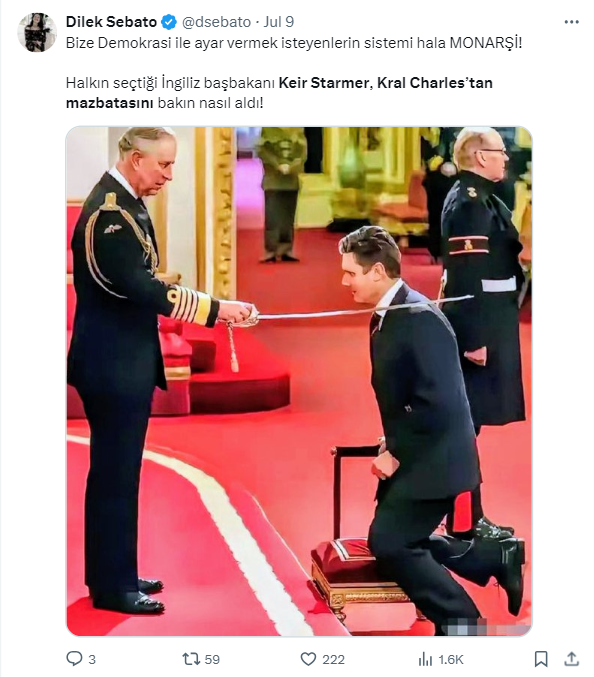Open the three-dot more options menu
Screen dimensions: 594x677
572,22
